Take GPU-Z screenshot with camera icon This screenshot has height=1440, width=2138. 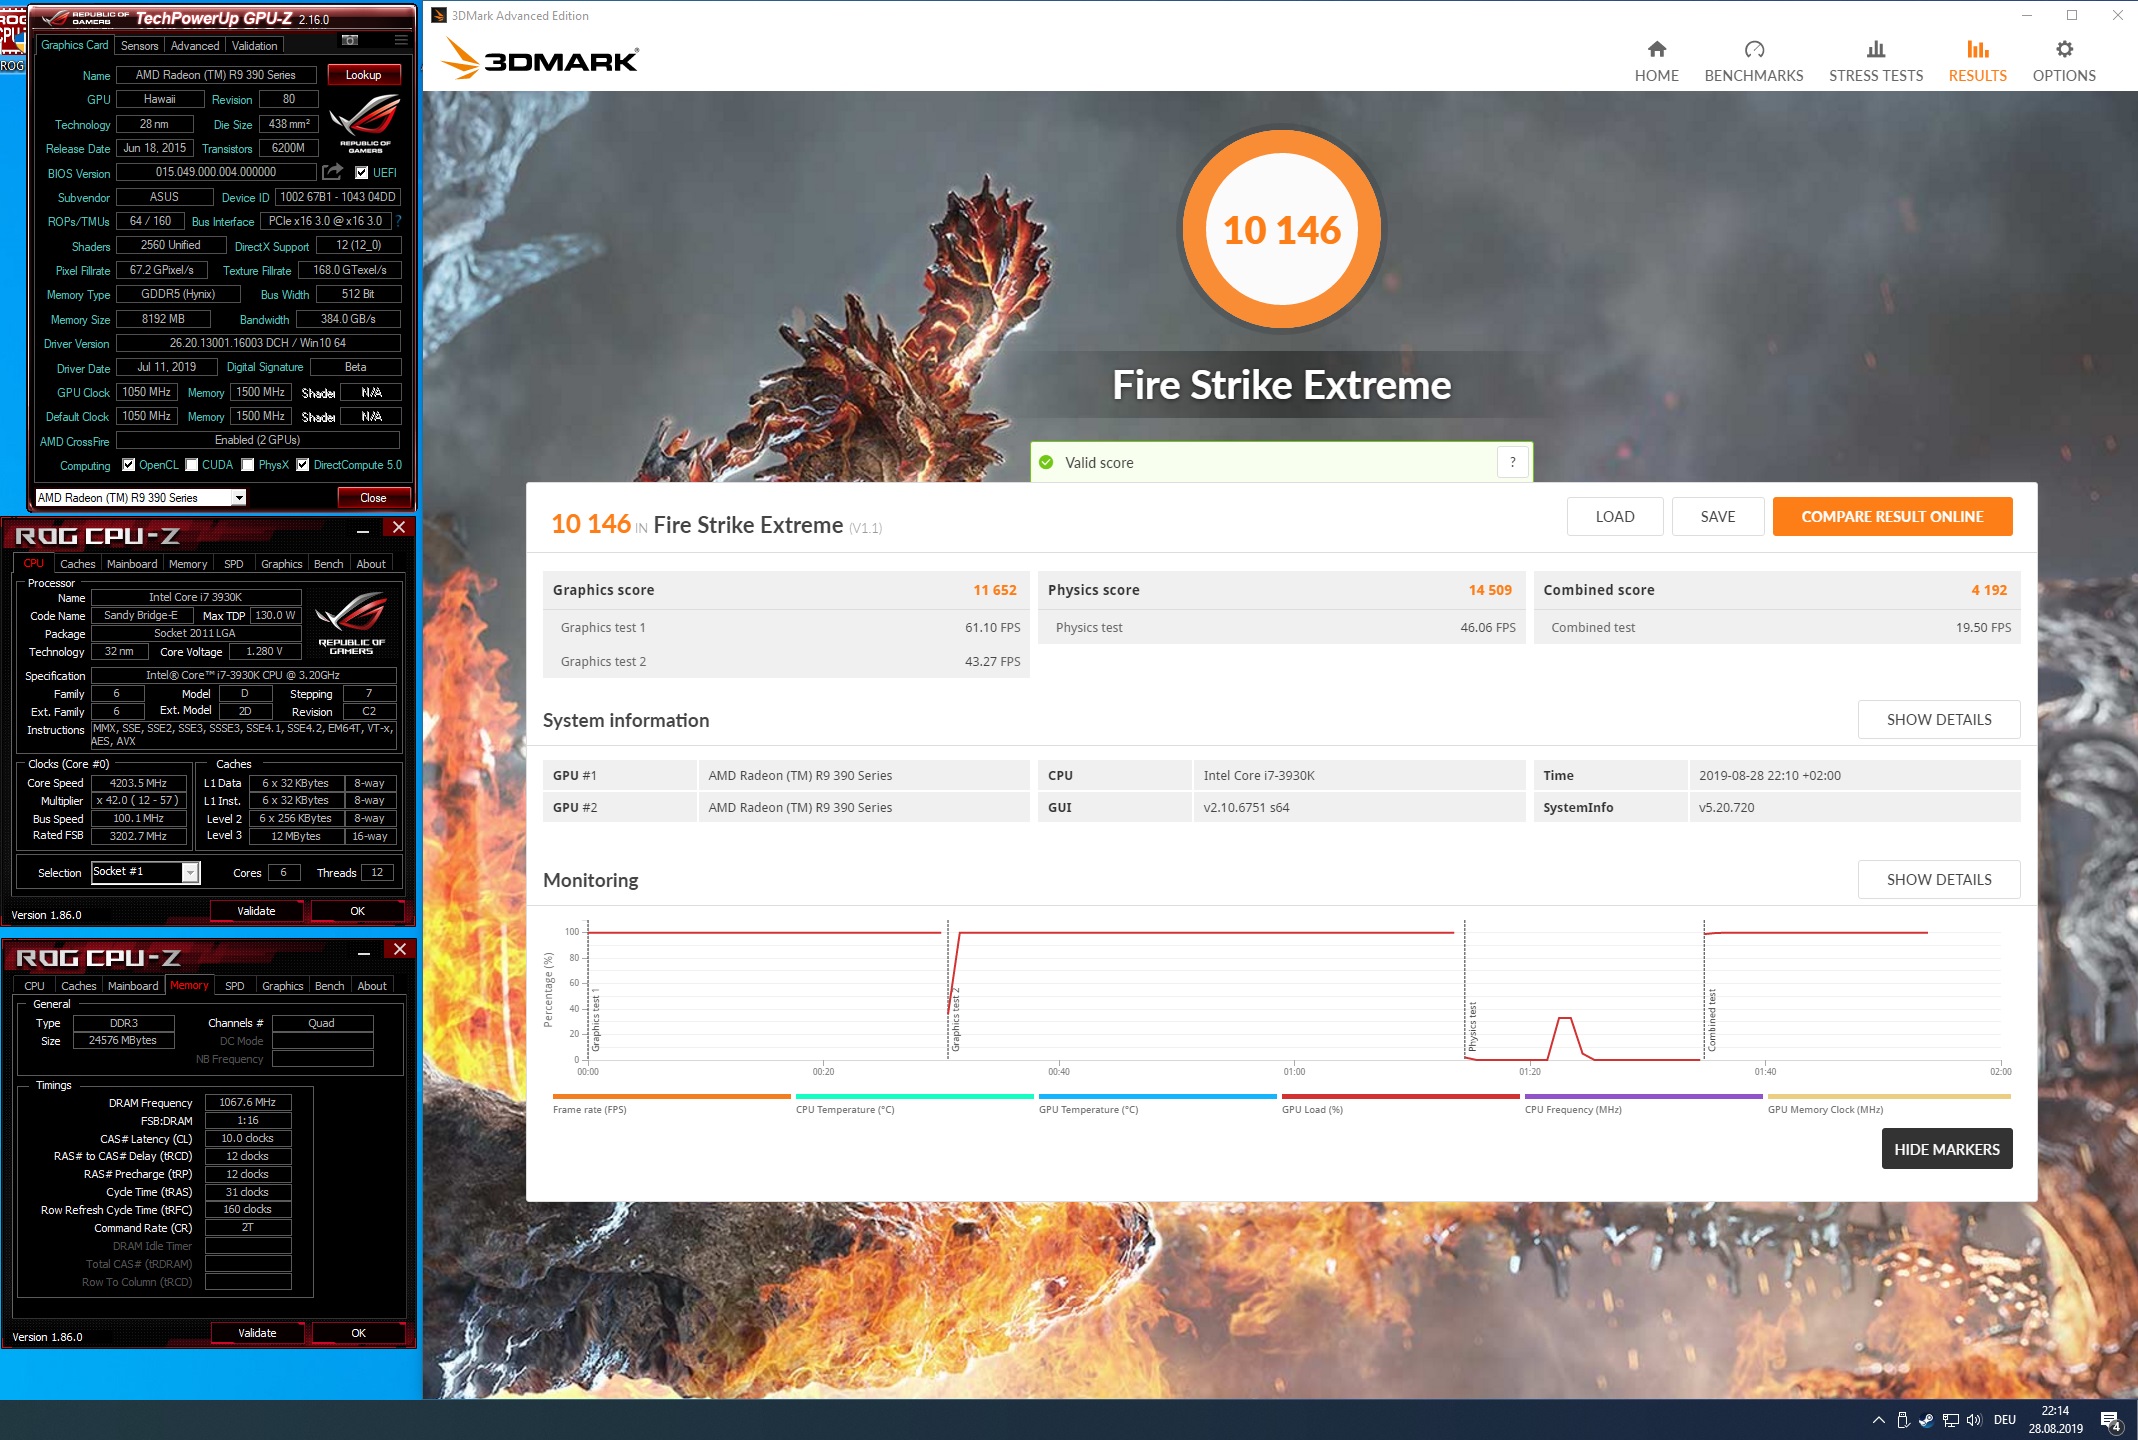coord(350,40)
